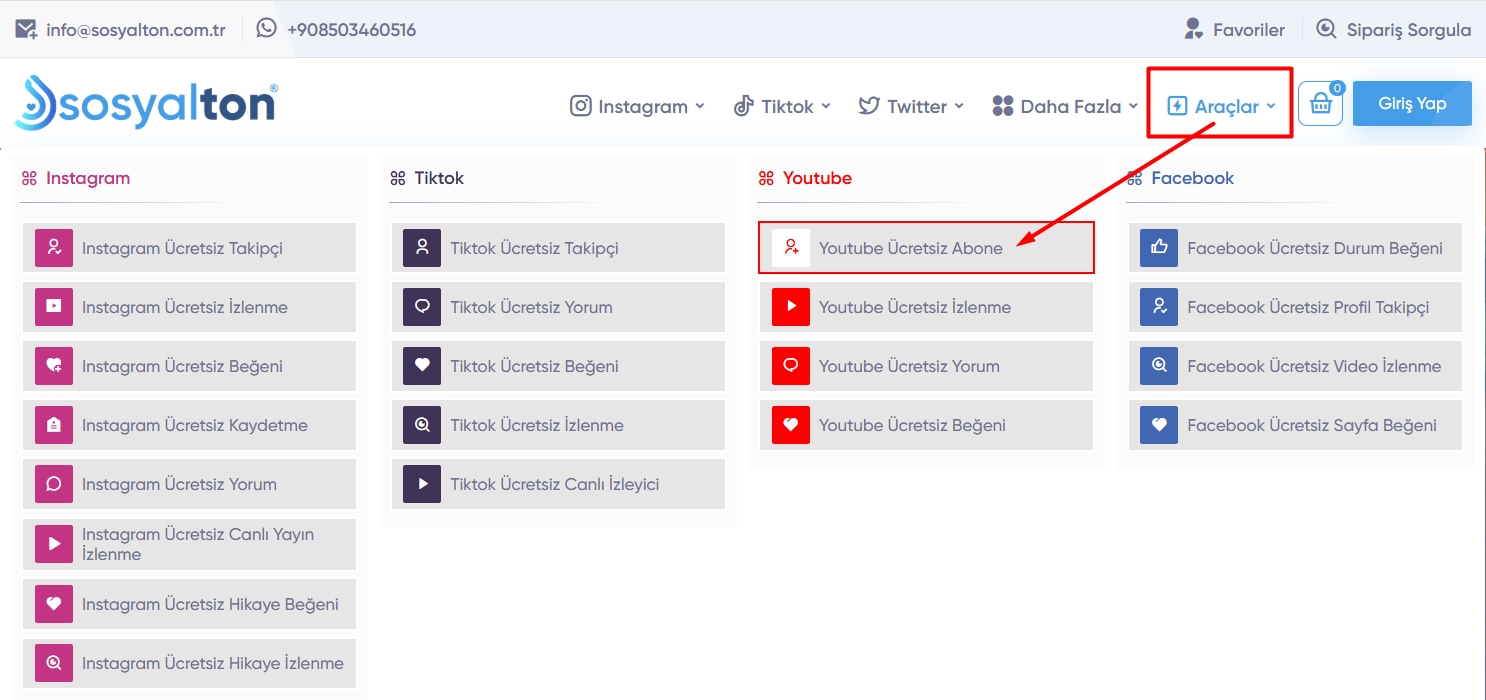Select Instagram Ücretsiz Kaydetme text
This screenshot has height=700, width=1486.
pyautogui.click(x=195, y=425)
